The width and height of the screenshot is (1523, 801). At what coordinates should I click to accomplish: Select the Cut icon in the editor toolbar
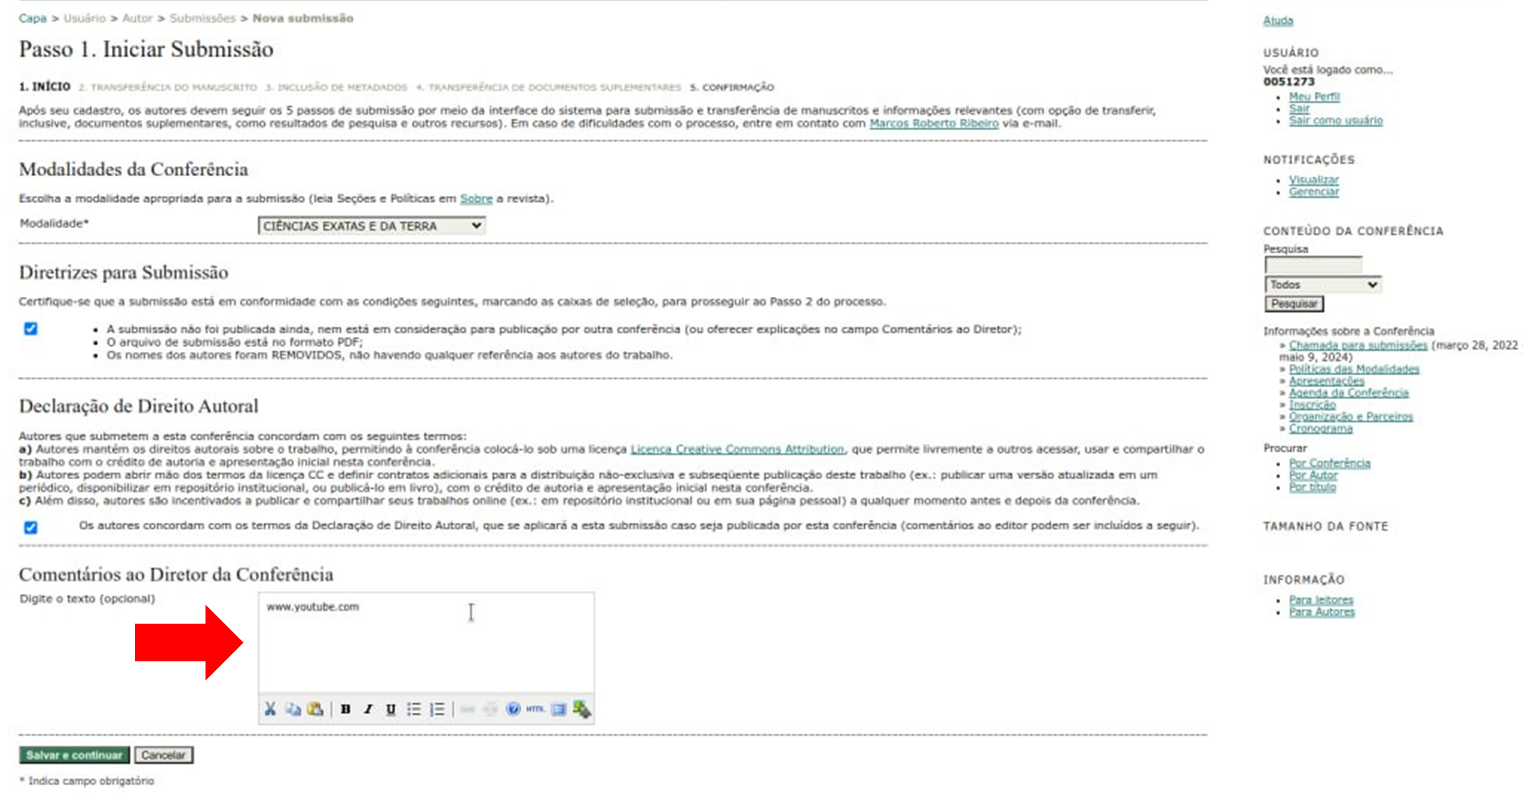[x=271, y=710]
